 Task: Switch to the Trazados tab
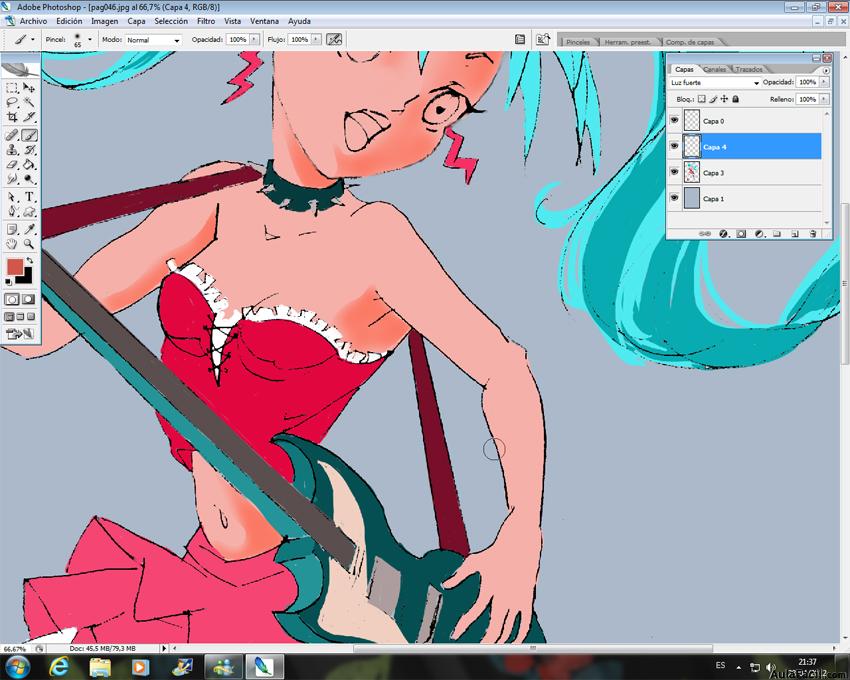pyautogui.click(x=749, y=69)
